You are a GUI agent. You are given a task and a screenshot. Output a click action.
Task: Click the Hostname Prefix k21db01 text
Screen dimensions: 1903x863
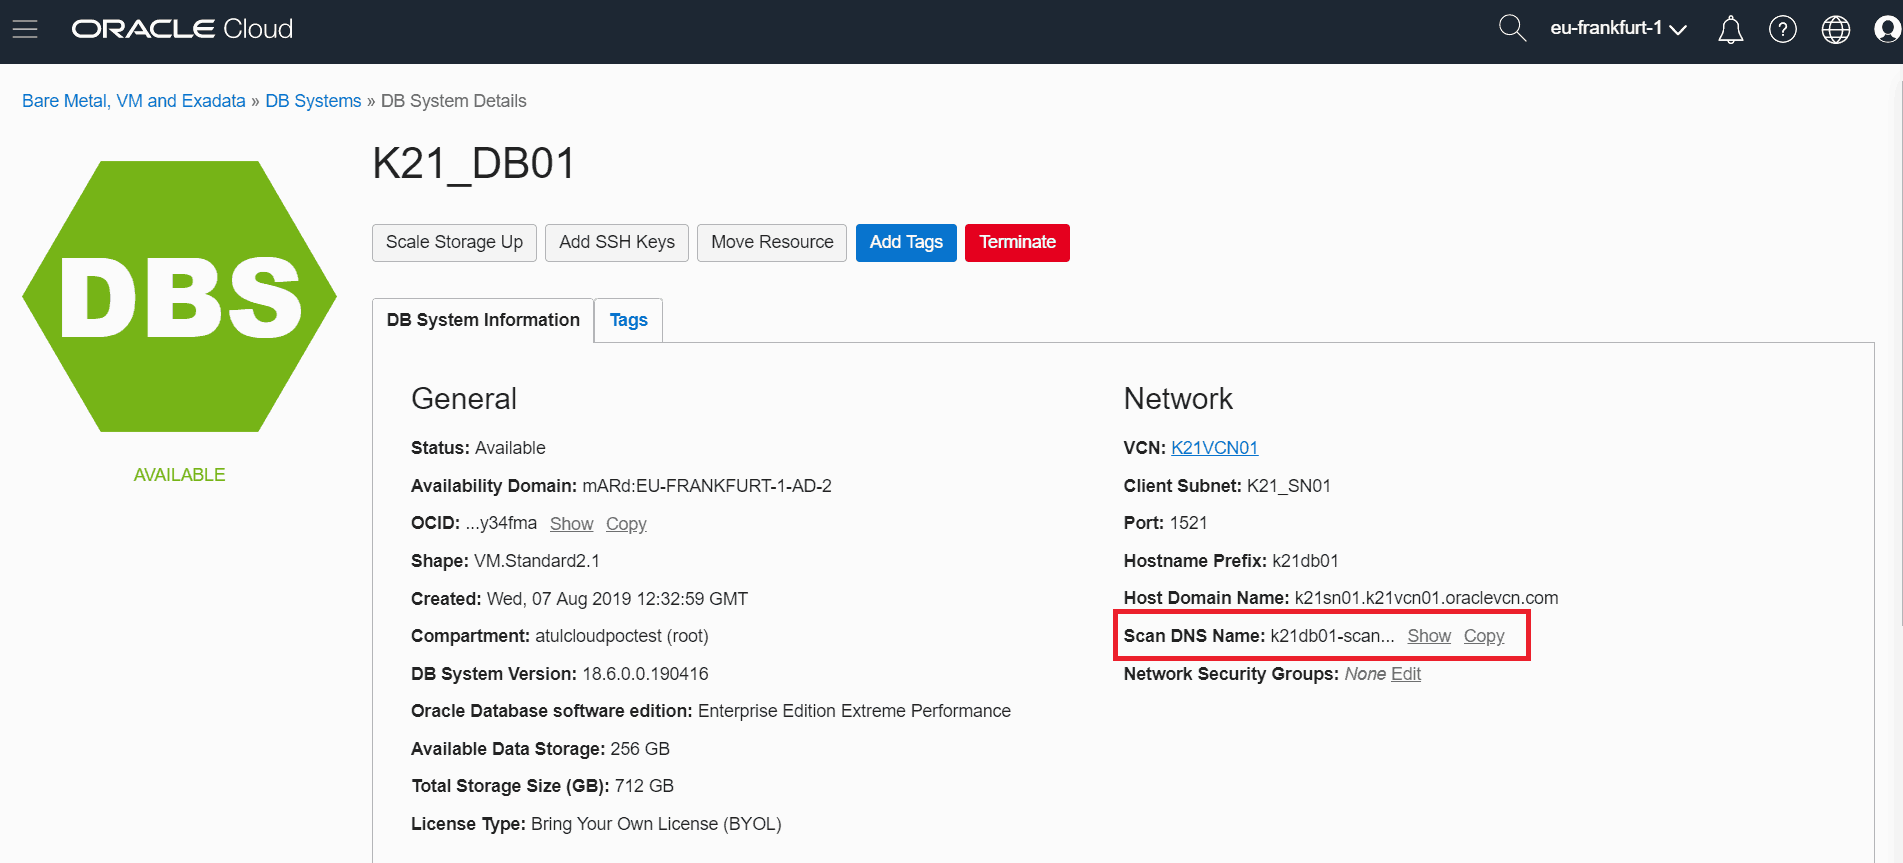point(1305,561)
